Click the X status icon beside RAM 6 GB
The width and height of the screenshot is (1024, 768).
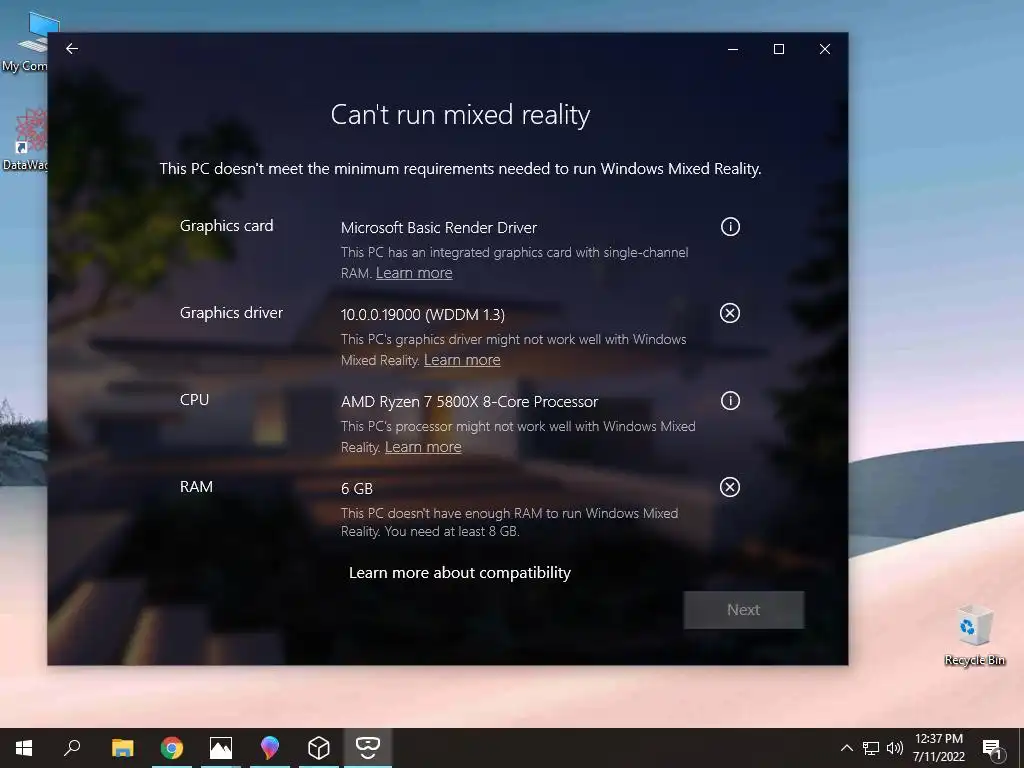(x=729, y=487)
